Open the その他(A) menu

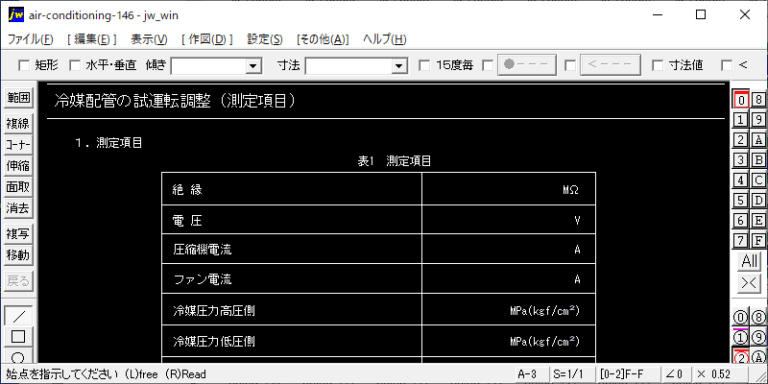(x=323, y=40)
